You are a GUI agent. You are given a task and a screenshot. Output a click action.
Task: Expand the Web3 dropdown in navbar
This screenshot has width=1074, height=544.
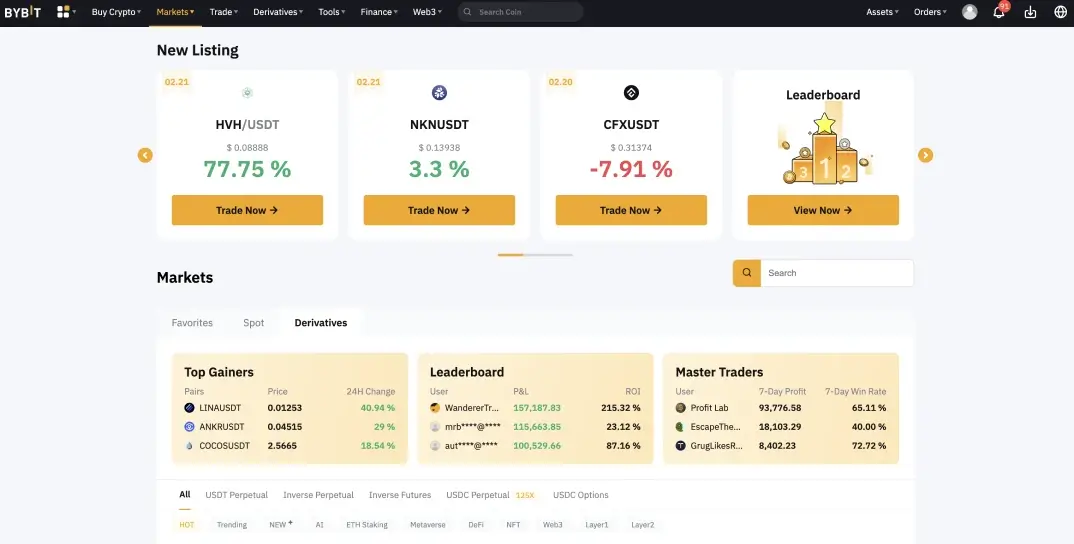tap(427, 12)
